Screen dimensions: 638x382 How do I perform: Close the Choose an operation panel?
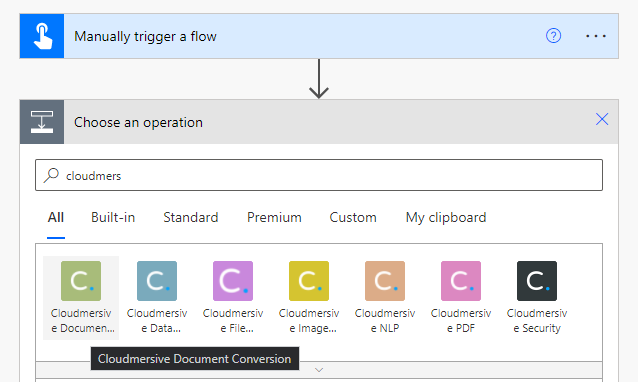click(602, 119)
